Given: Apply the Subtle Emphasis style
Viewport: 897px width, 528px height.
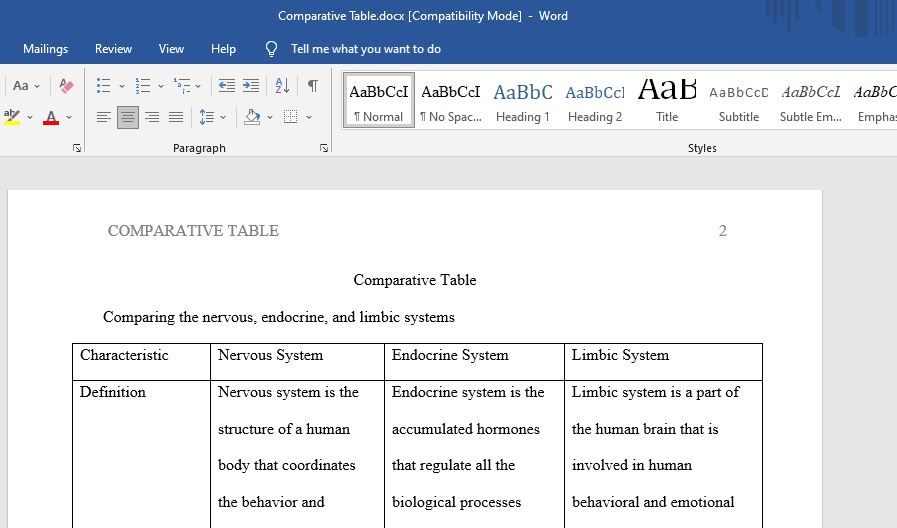Looking at the screenshot, I should coord(811,101).
